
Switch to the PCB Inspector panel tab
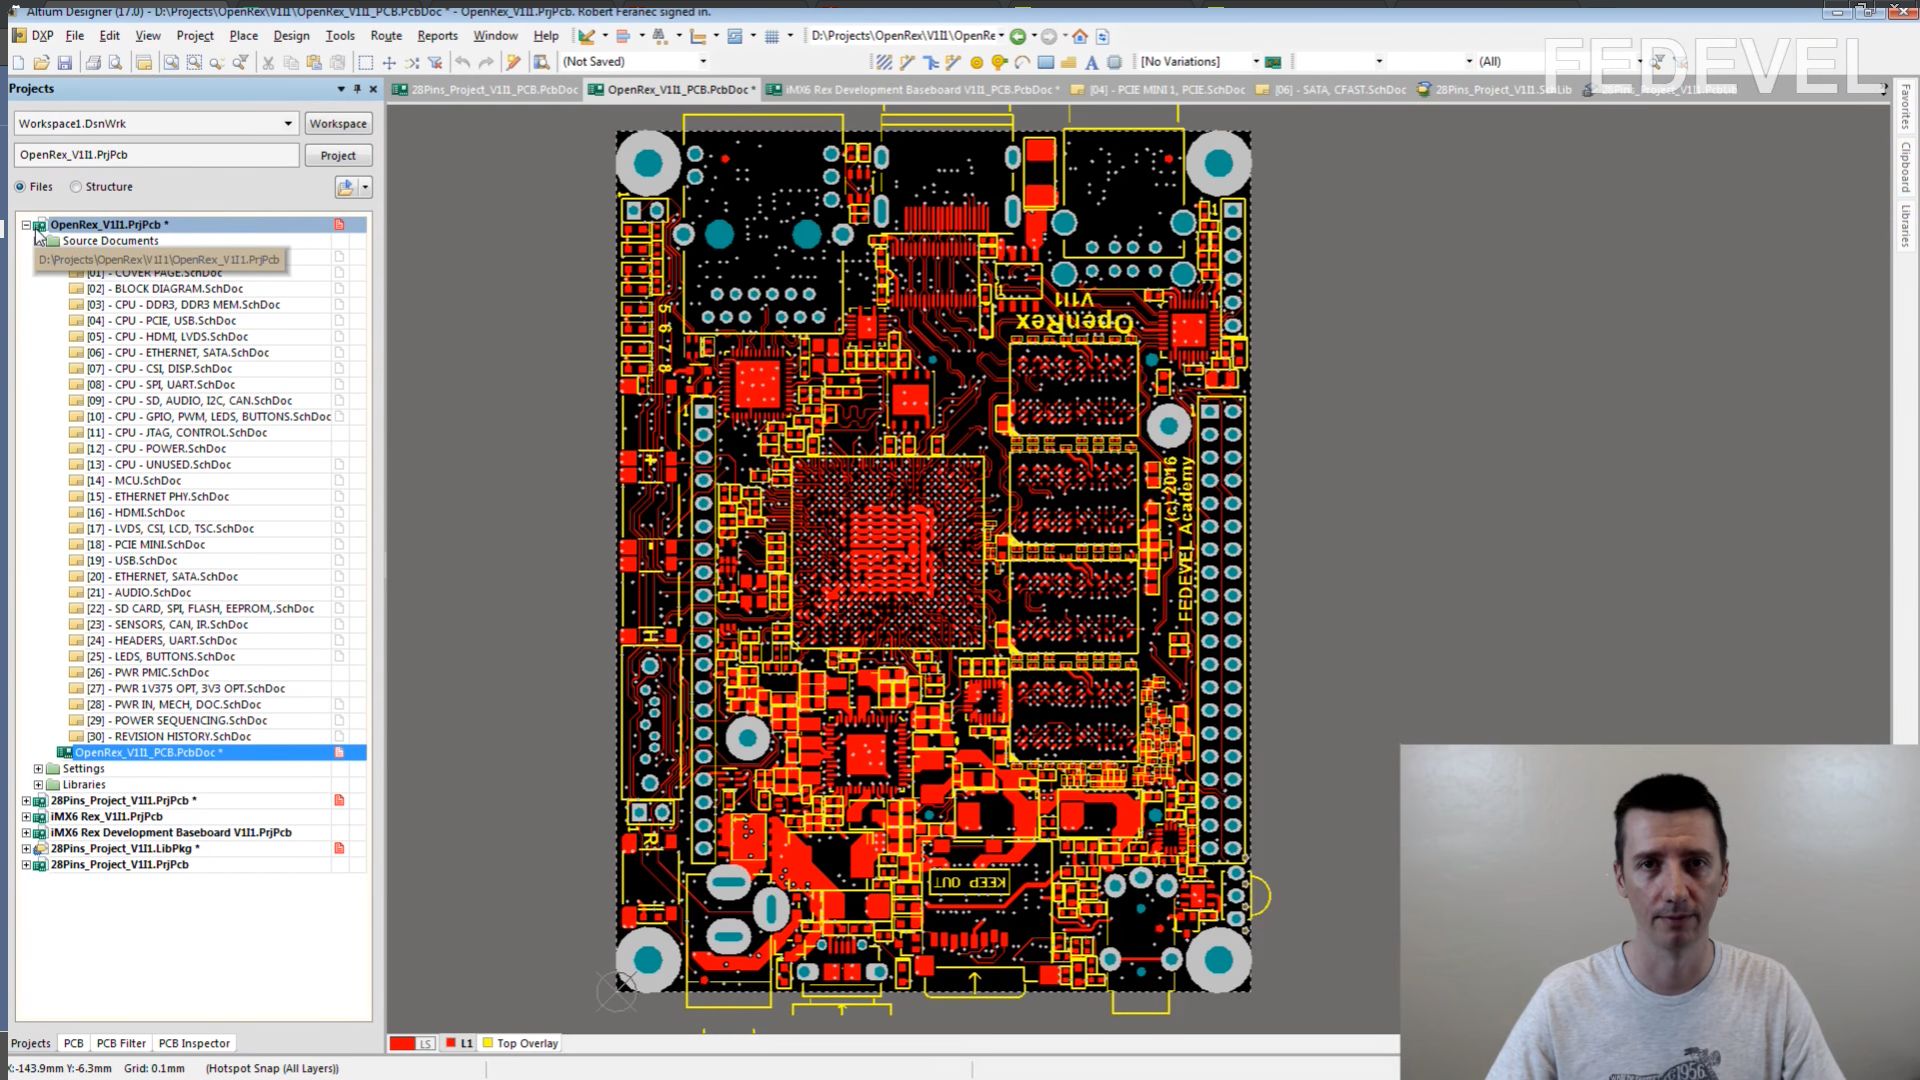coord(194,1043)
